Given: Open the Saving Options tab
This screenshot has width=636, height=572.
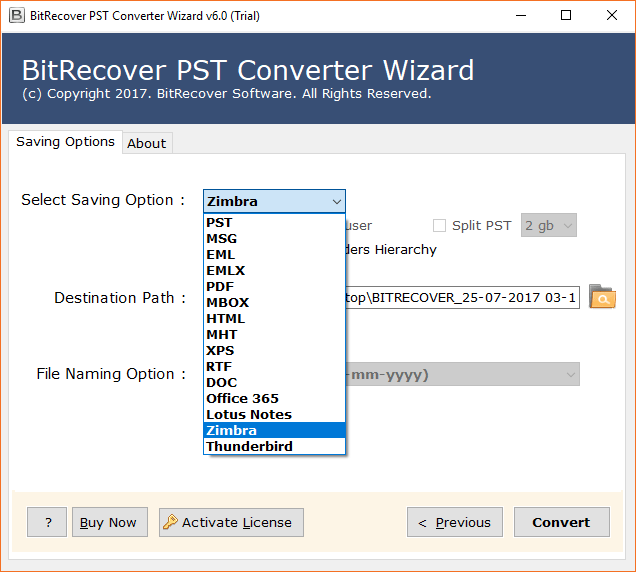Looking at the screenshot, I should (65, 142).
